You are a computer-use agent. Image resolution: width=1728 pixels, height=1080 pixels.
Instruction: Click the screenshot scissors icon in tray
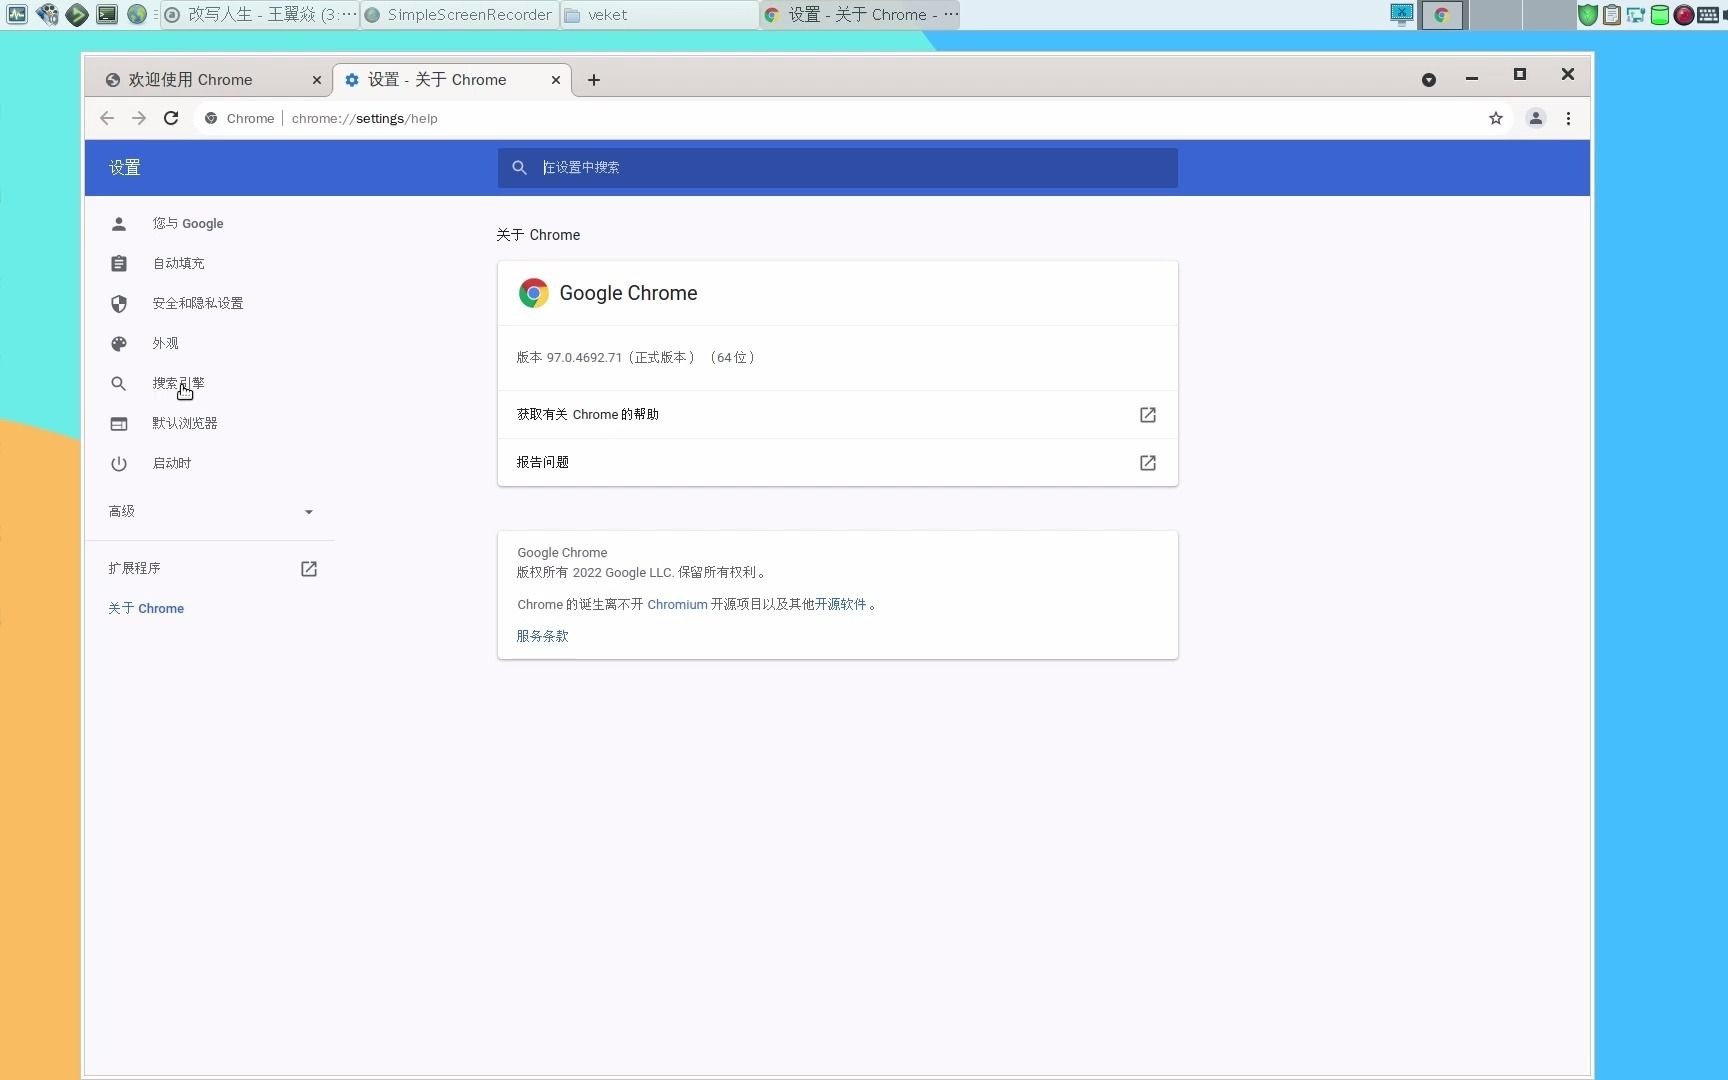(1402, 14)
